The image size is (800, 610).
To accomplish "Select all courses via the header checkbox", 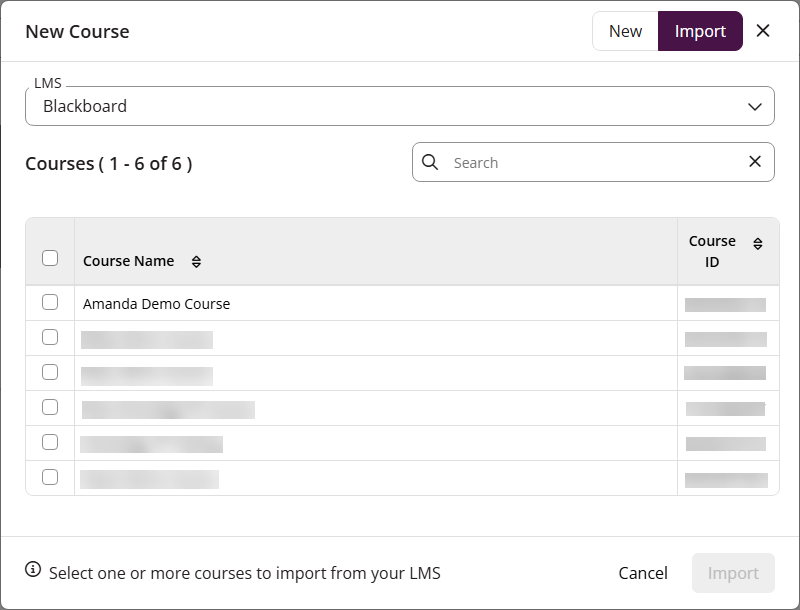I will (49, 257).
